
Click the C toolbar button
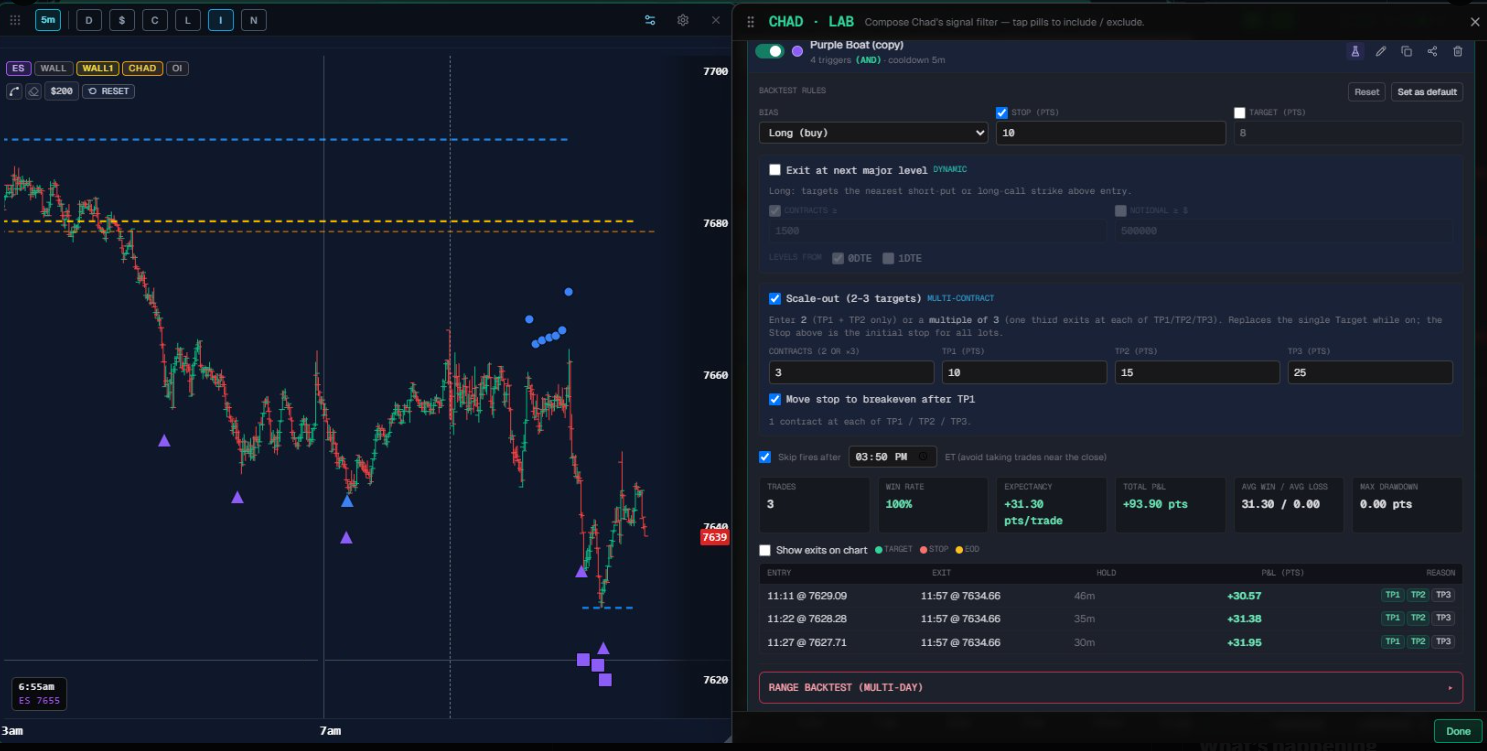(x=155, y=20)
